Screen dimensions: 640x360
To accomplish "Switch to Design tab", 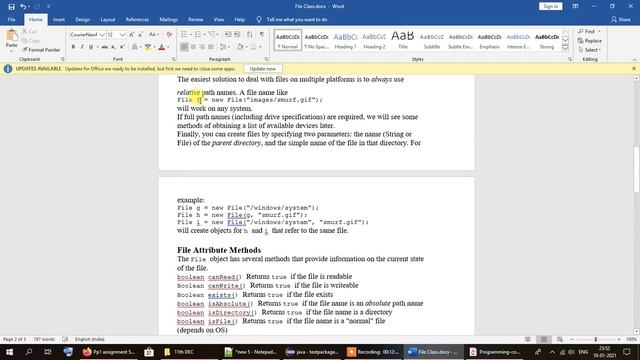I will 82,20.
